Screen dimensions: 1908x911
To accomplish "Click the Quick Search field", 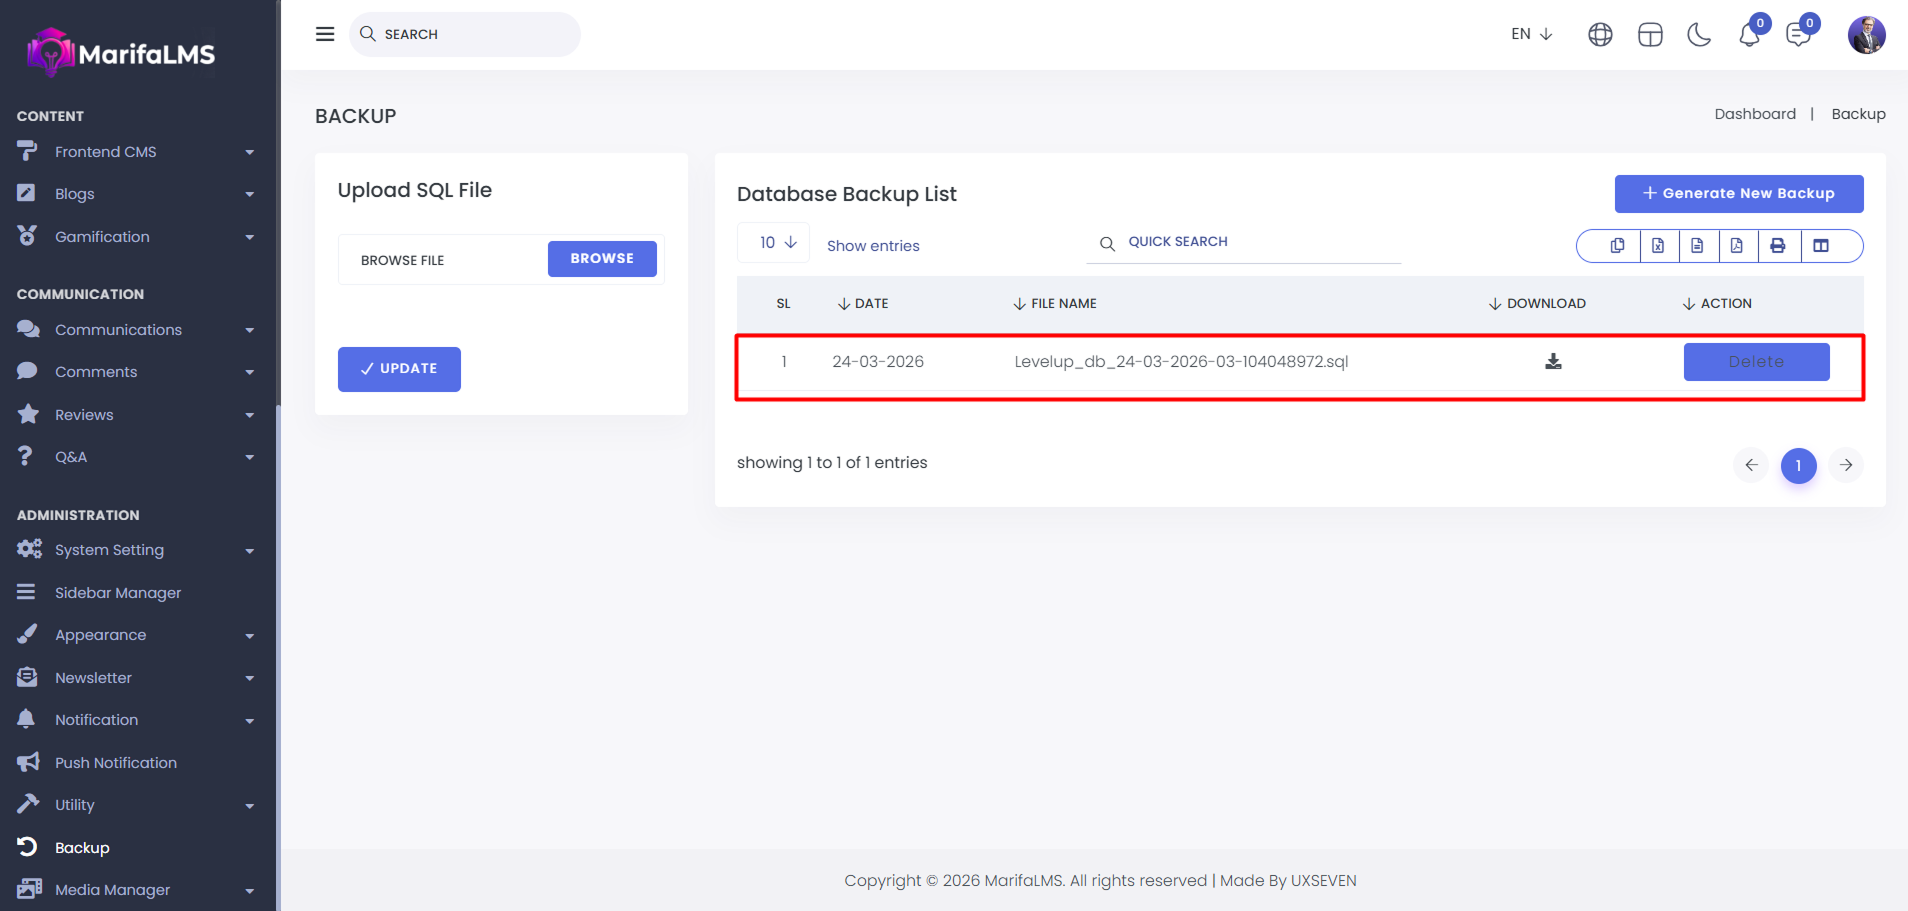I will (1250, 242).
